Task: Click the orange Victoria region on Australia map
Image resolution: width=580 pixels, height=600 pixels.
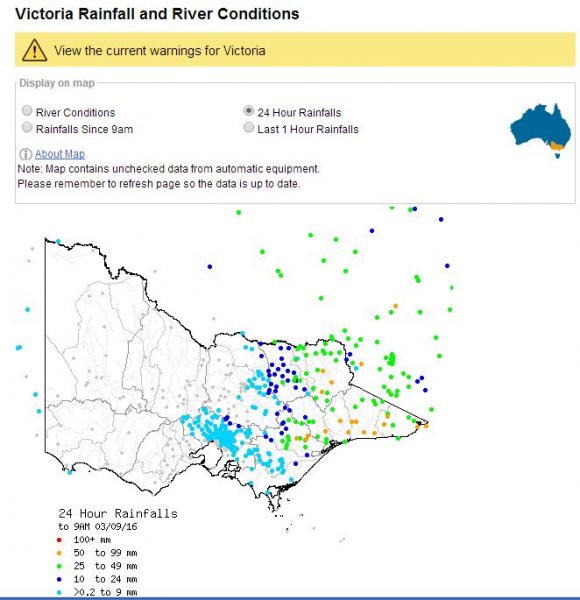Action: pyautogui.click(x=557, y=145)
